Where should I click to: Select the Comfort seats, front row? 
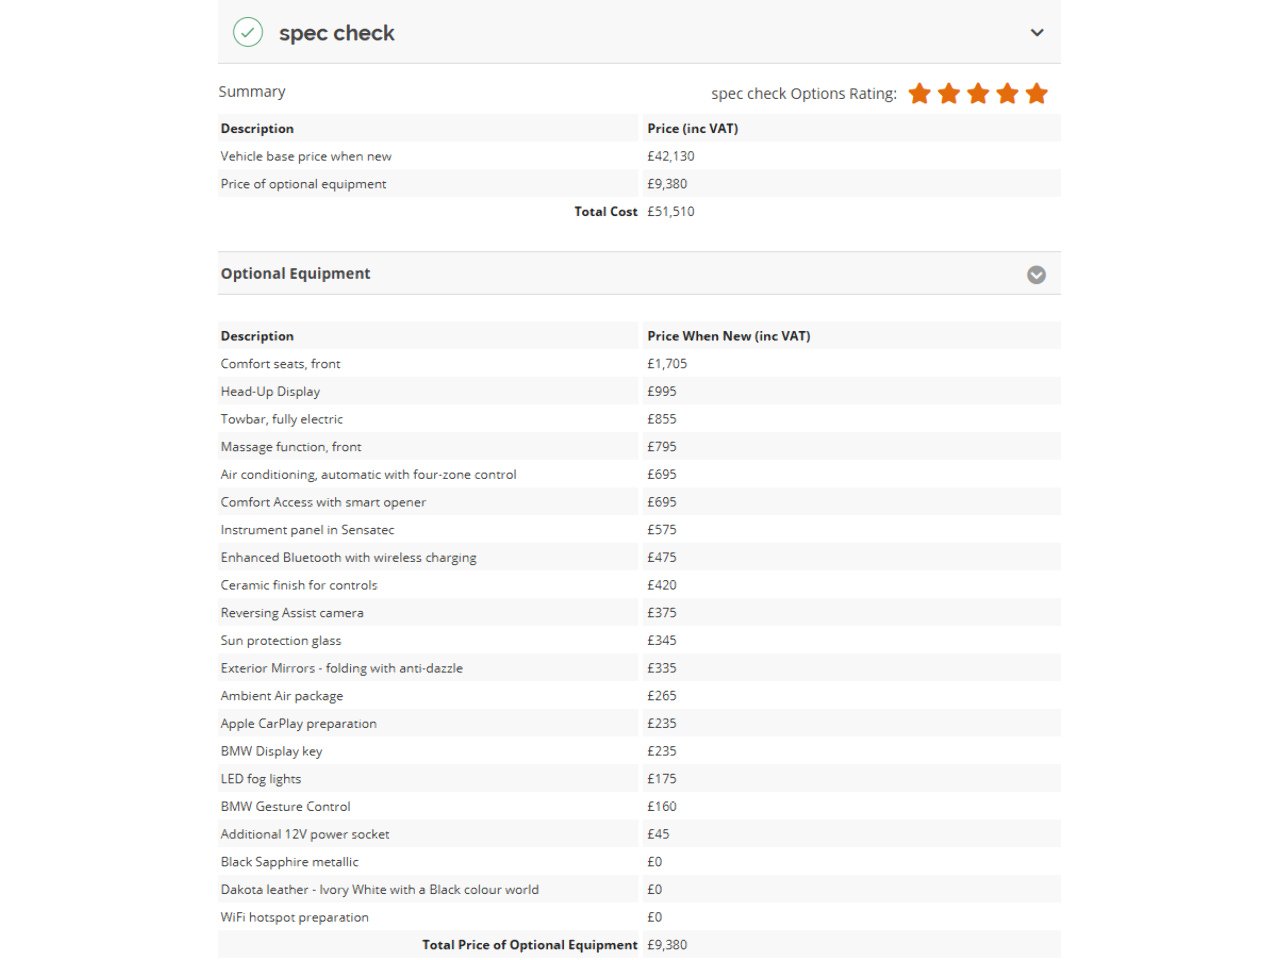[x=639, y=364]
